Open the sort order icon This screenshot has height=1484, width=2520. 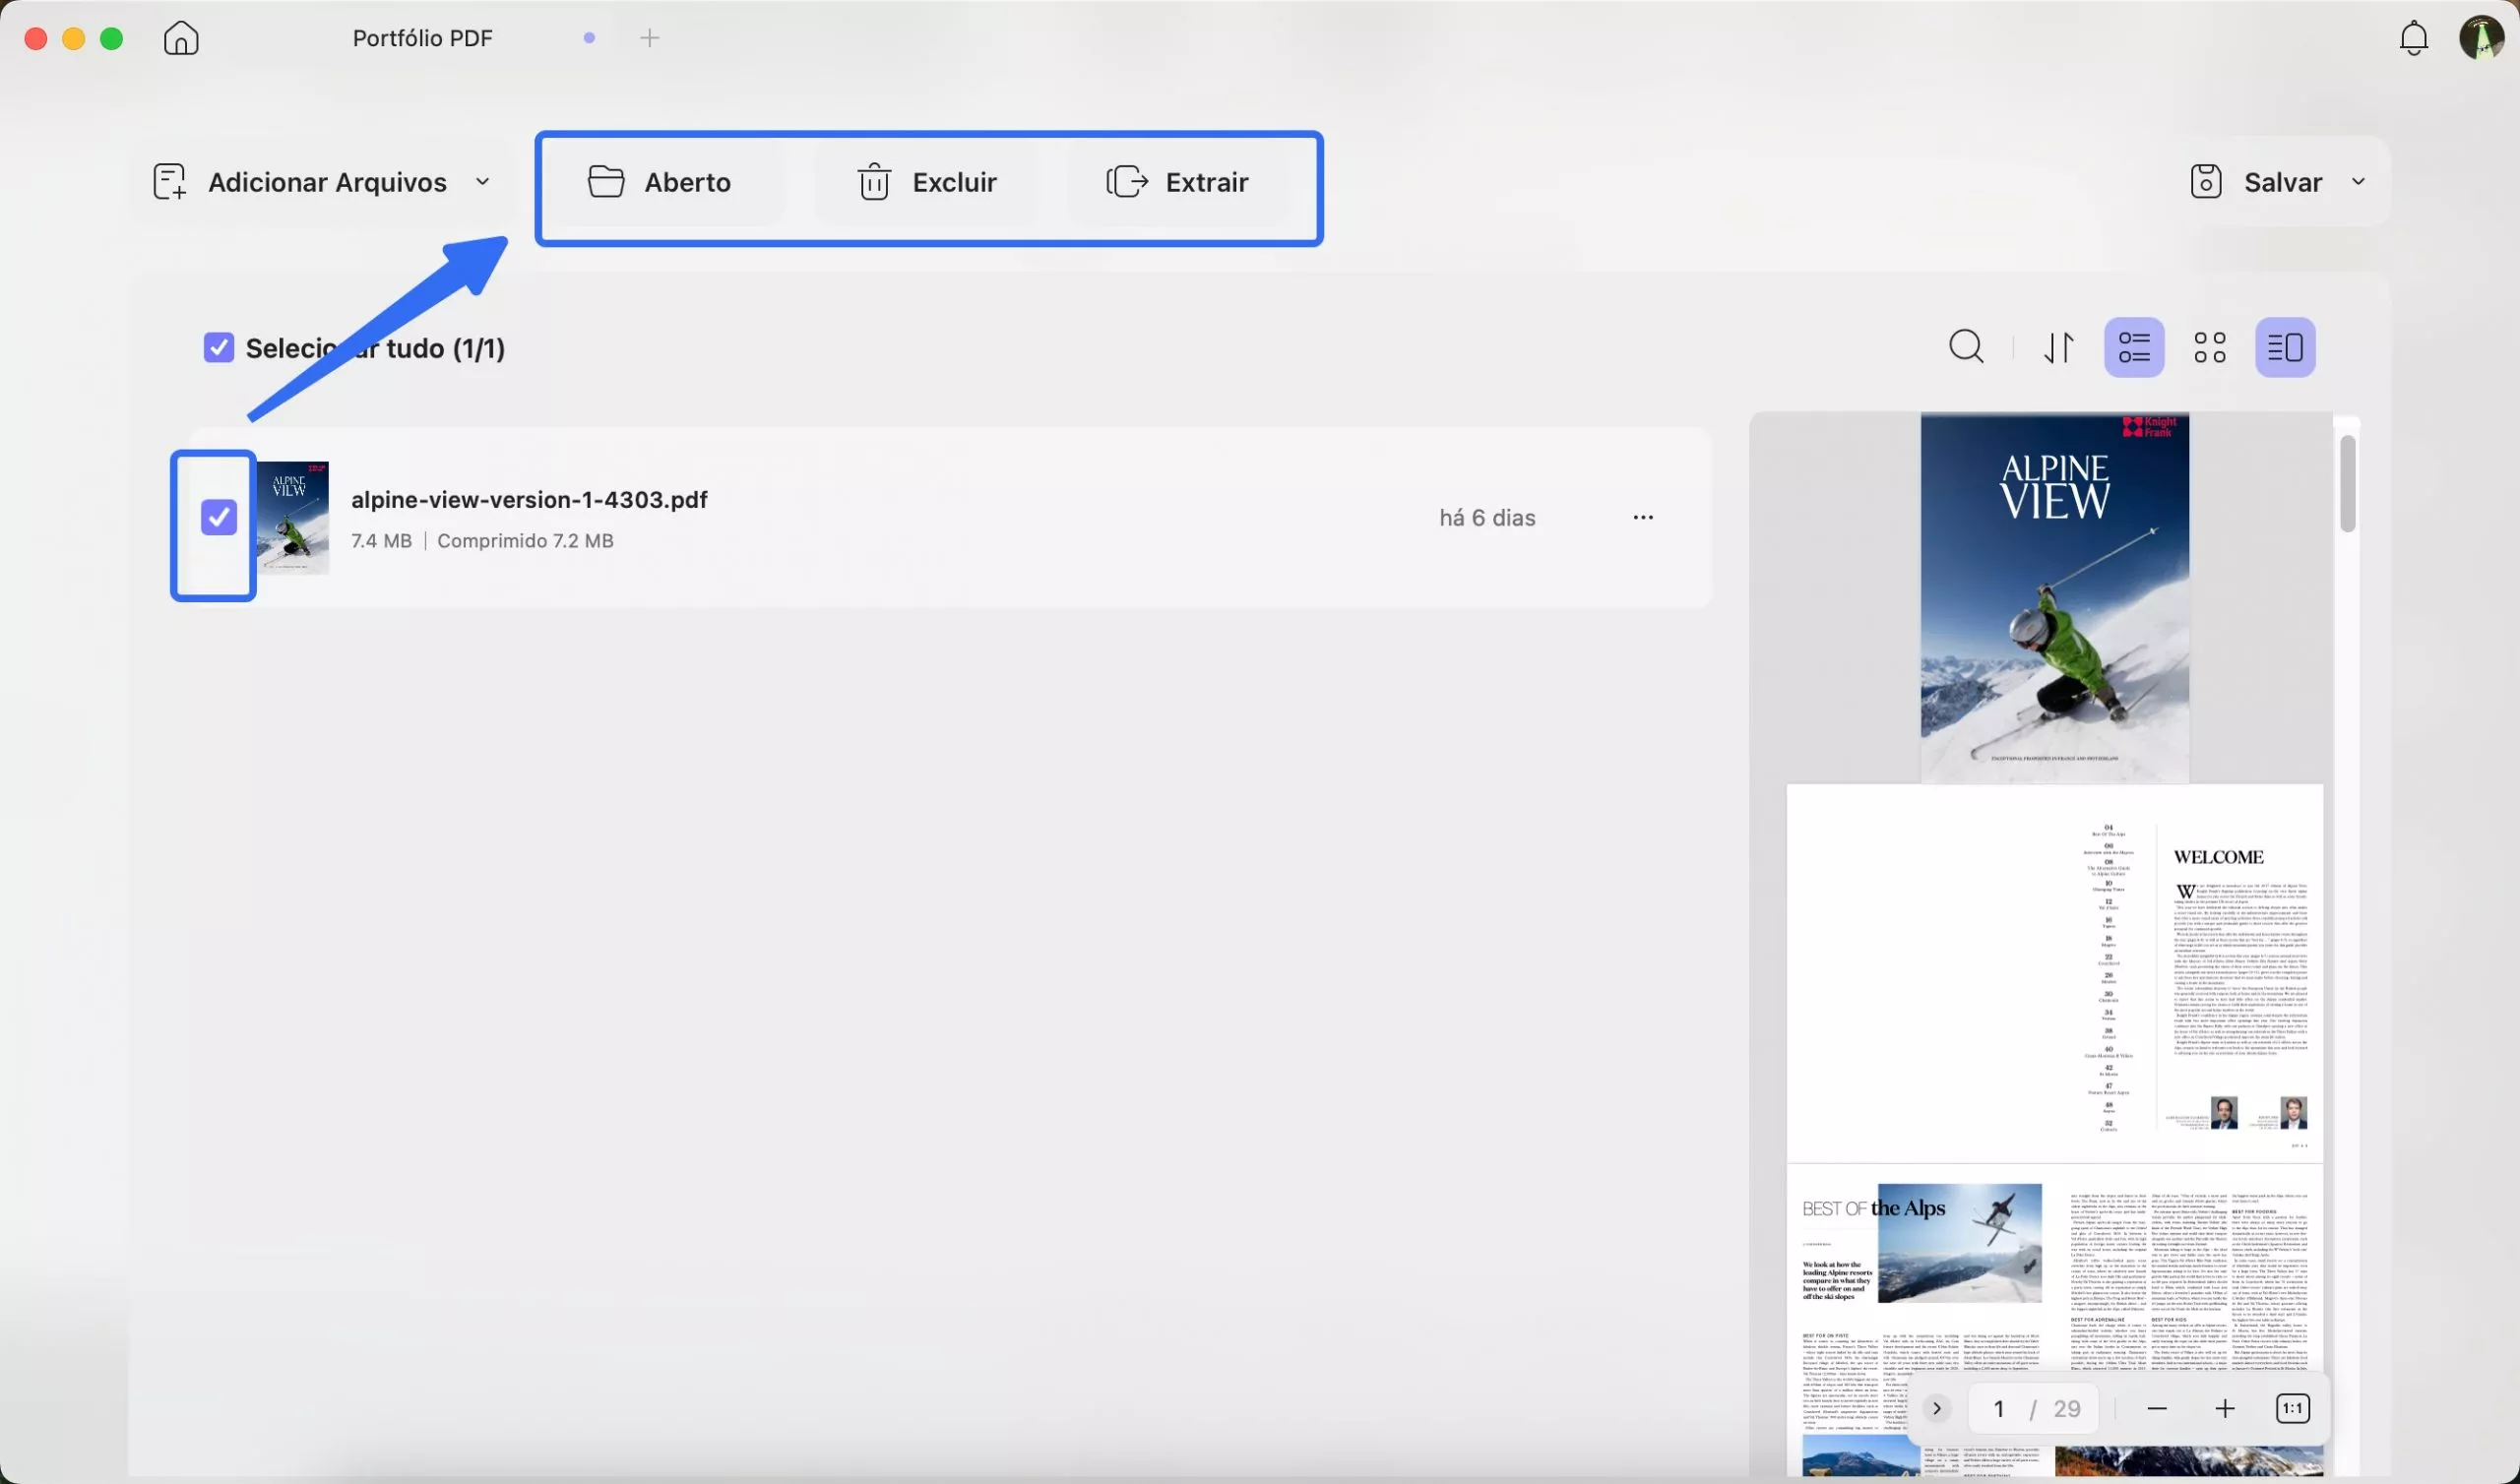2058,348
